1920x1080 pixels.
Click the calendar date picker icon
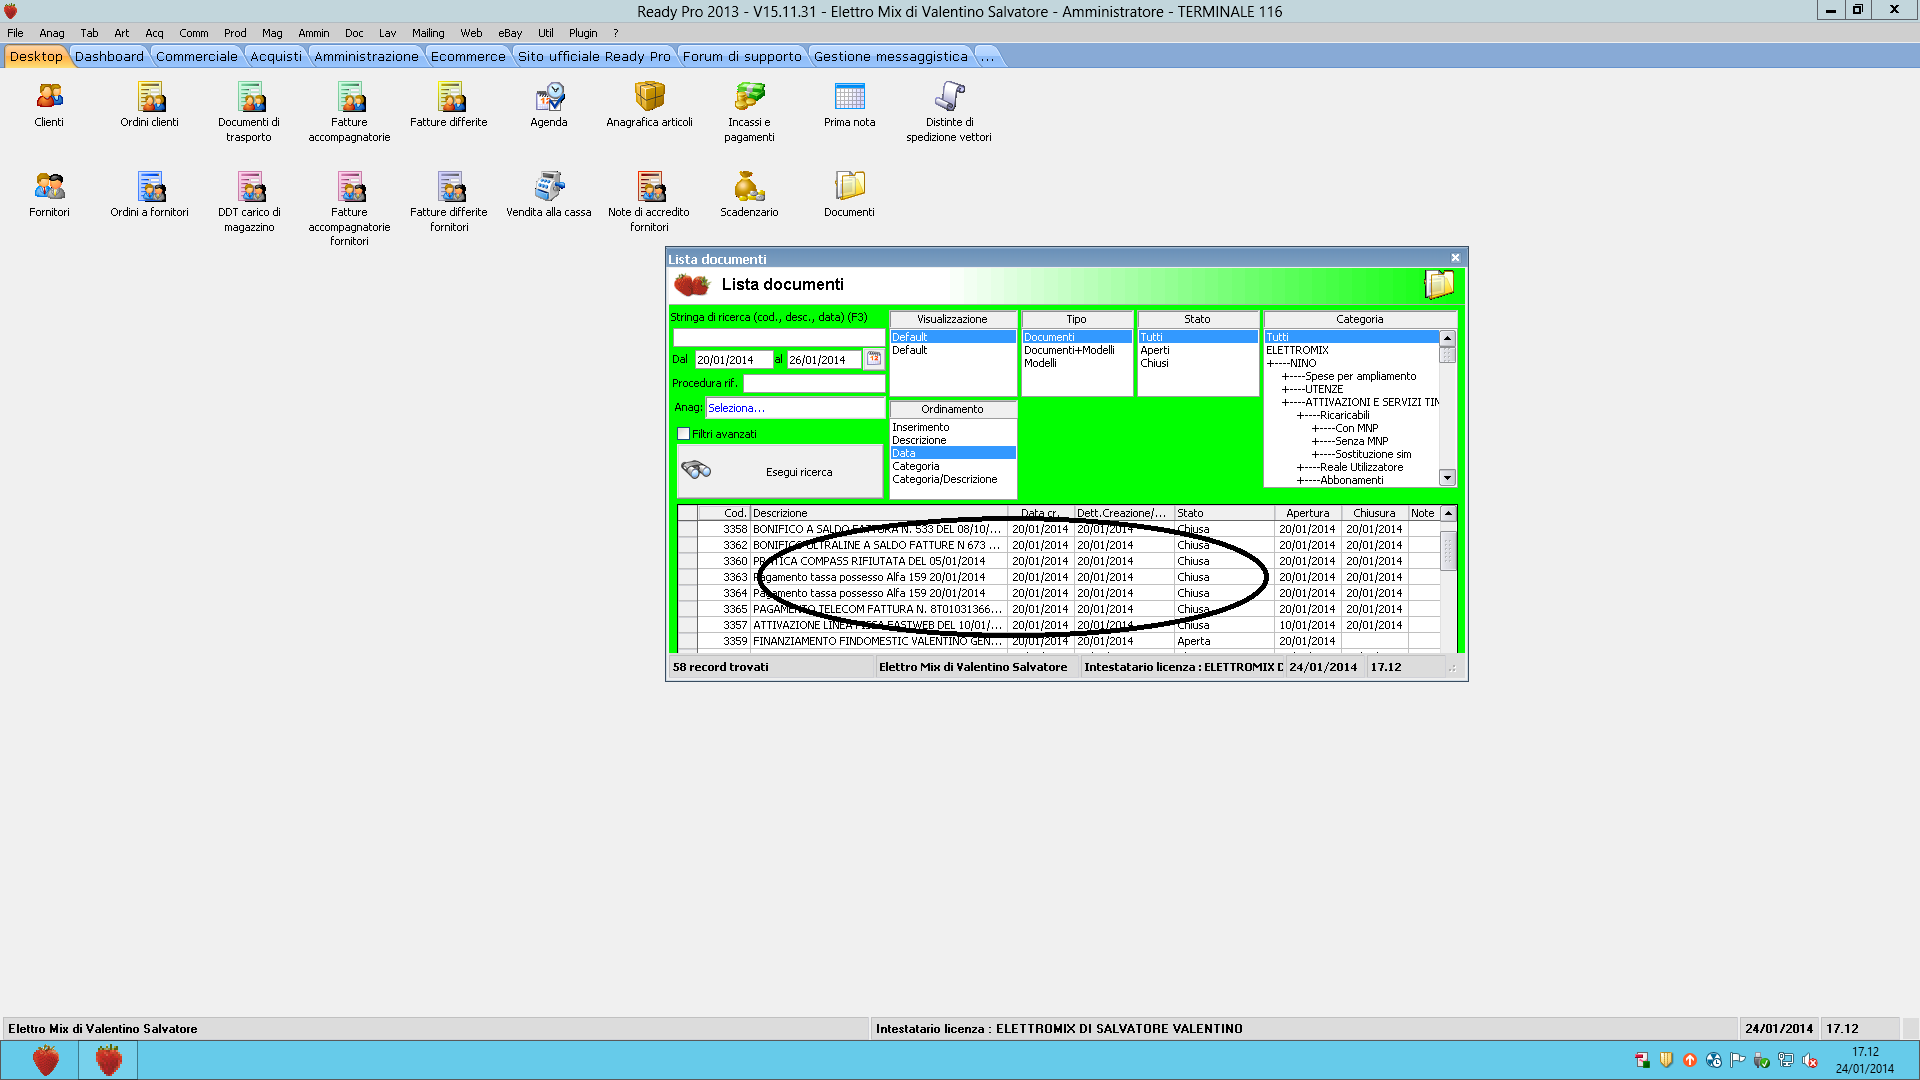pyautogui.click(x=874, y=358)
